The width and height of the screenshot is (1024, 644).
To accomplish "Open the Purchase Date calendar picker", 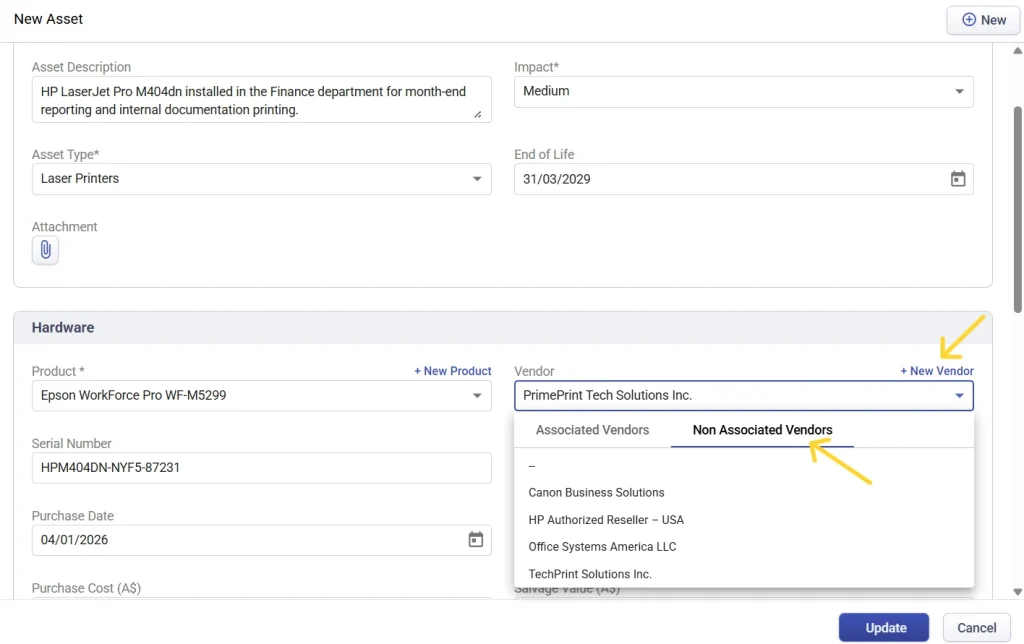I will coord(475,539).
